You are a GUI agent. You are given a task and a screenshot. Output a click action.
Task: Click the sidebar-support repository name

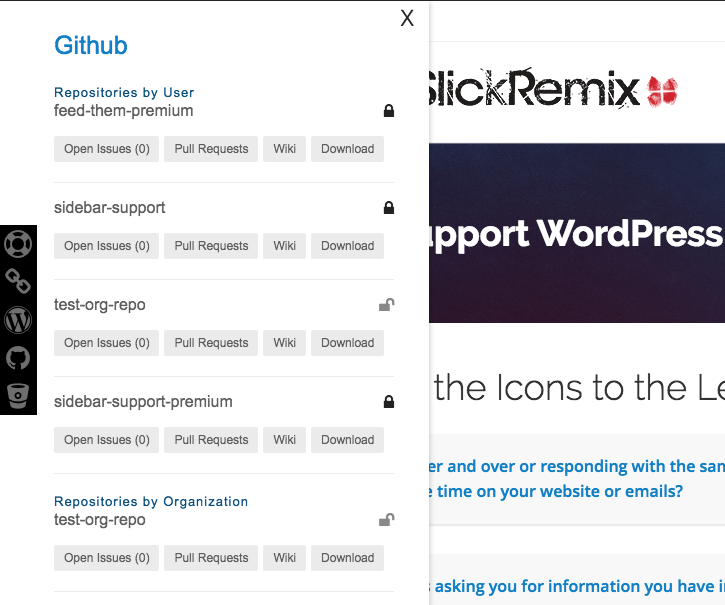click(110, 208)
